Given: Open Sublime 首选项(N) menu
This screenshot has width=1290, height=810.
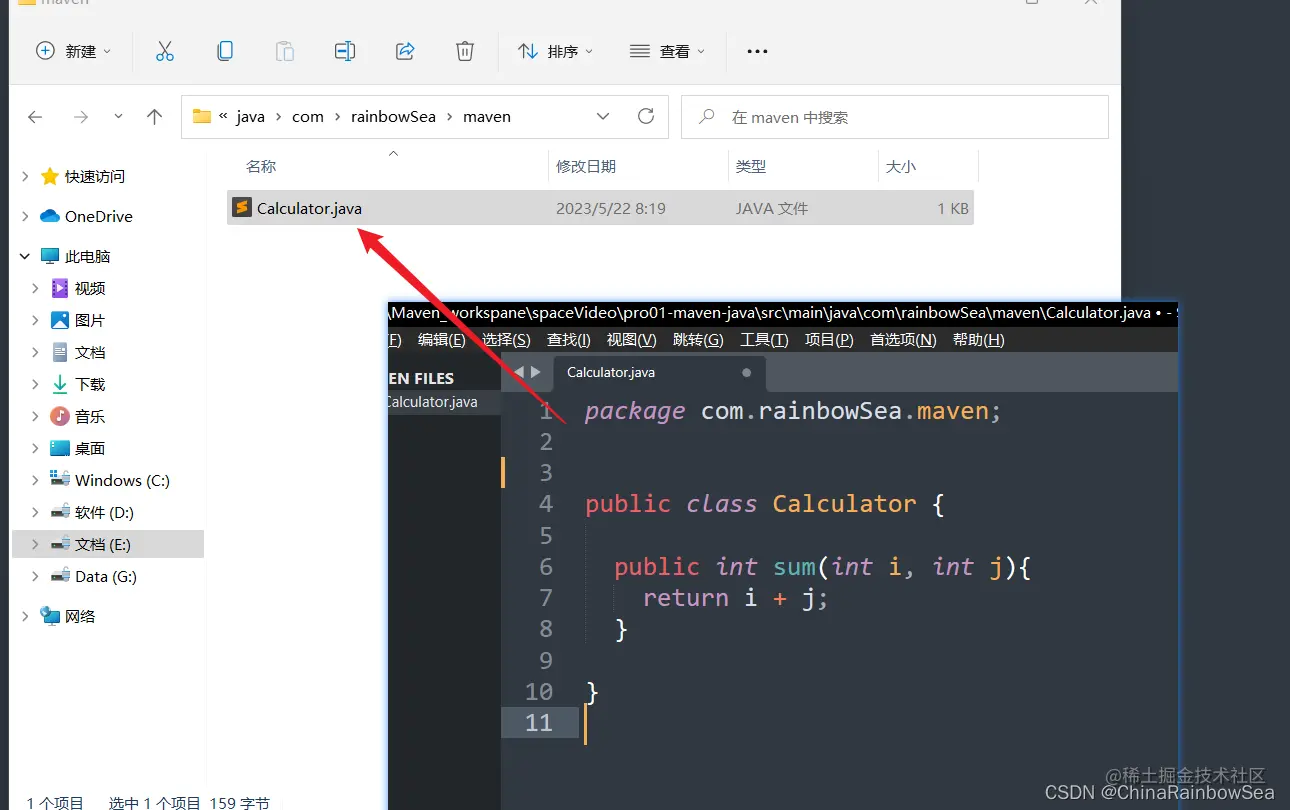Looking at the screenshot, I should point(903,340).
